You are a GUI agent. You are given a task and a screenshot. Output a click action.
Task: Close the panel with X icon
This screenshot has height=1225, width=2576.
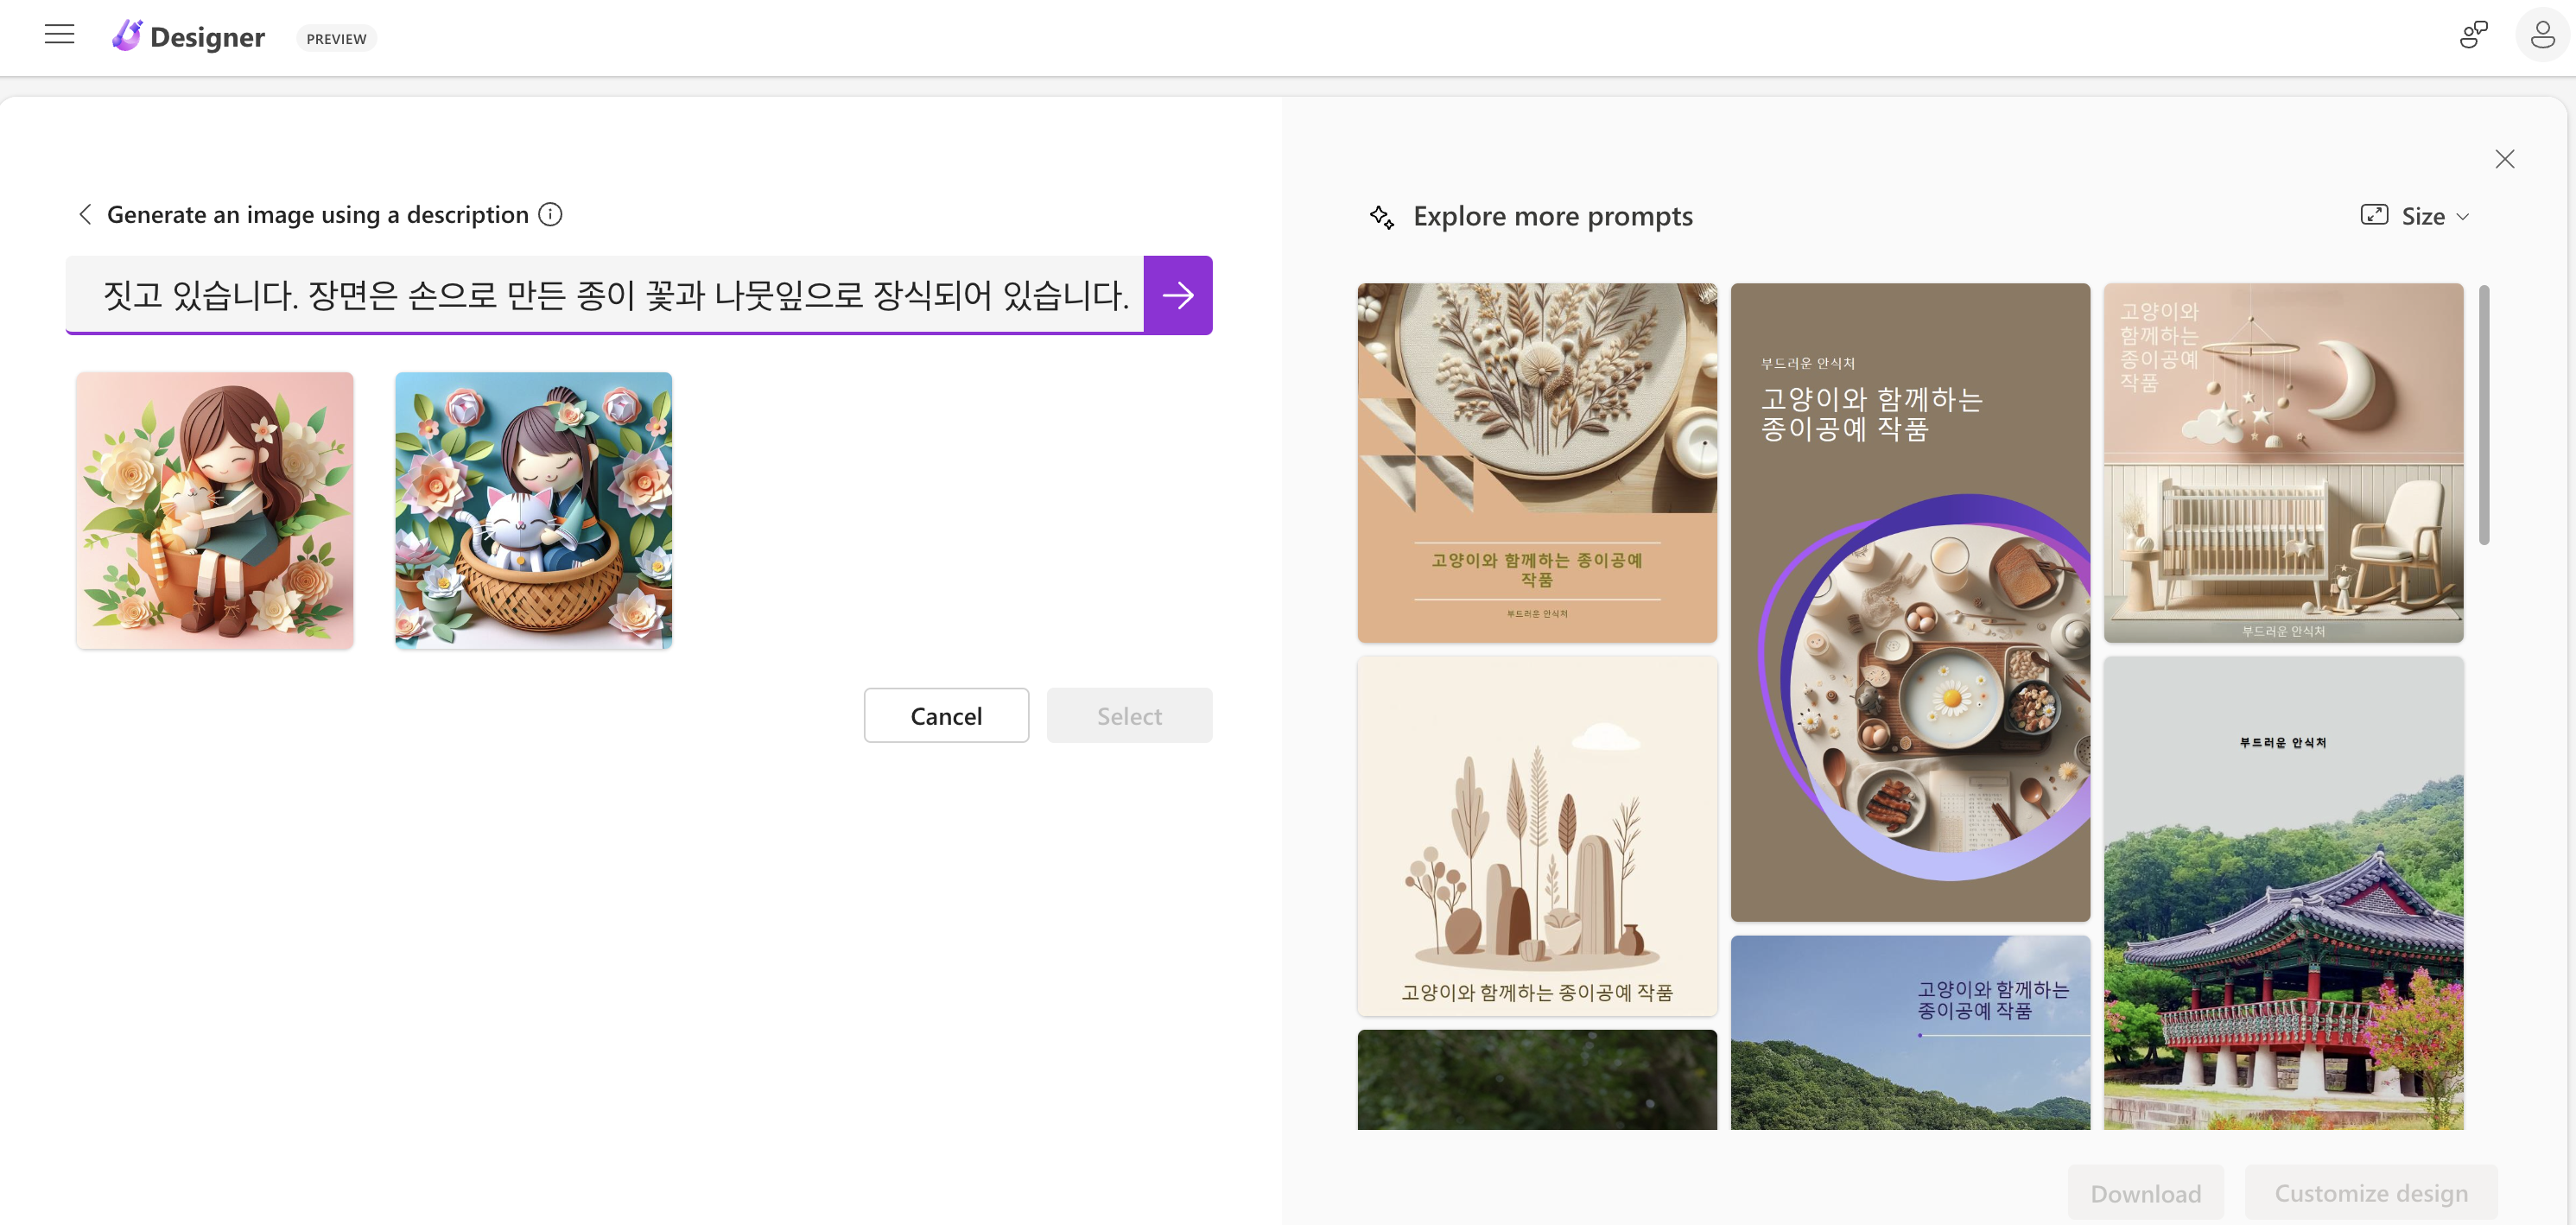coord(2504,159)
